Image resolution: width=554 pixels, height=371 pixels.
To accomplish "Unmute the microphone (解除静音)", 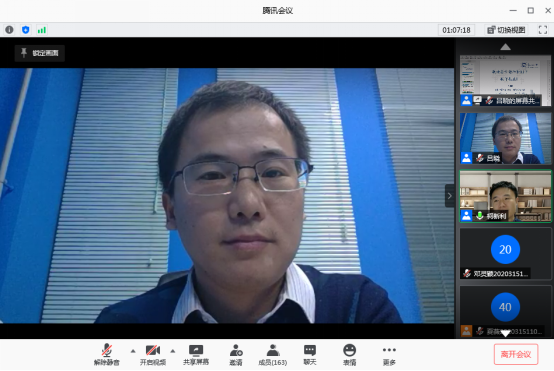I will 107,355.
